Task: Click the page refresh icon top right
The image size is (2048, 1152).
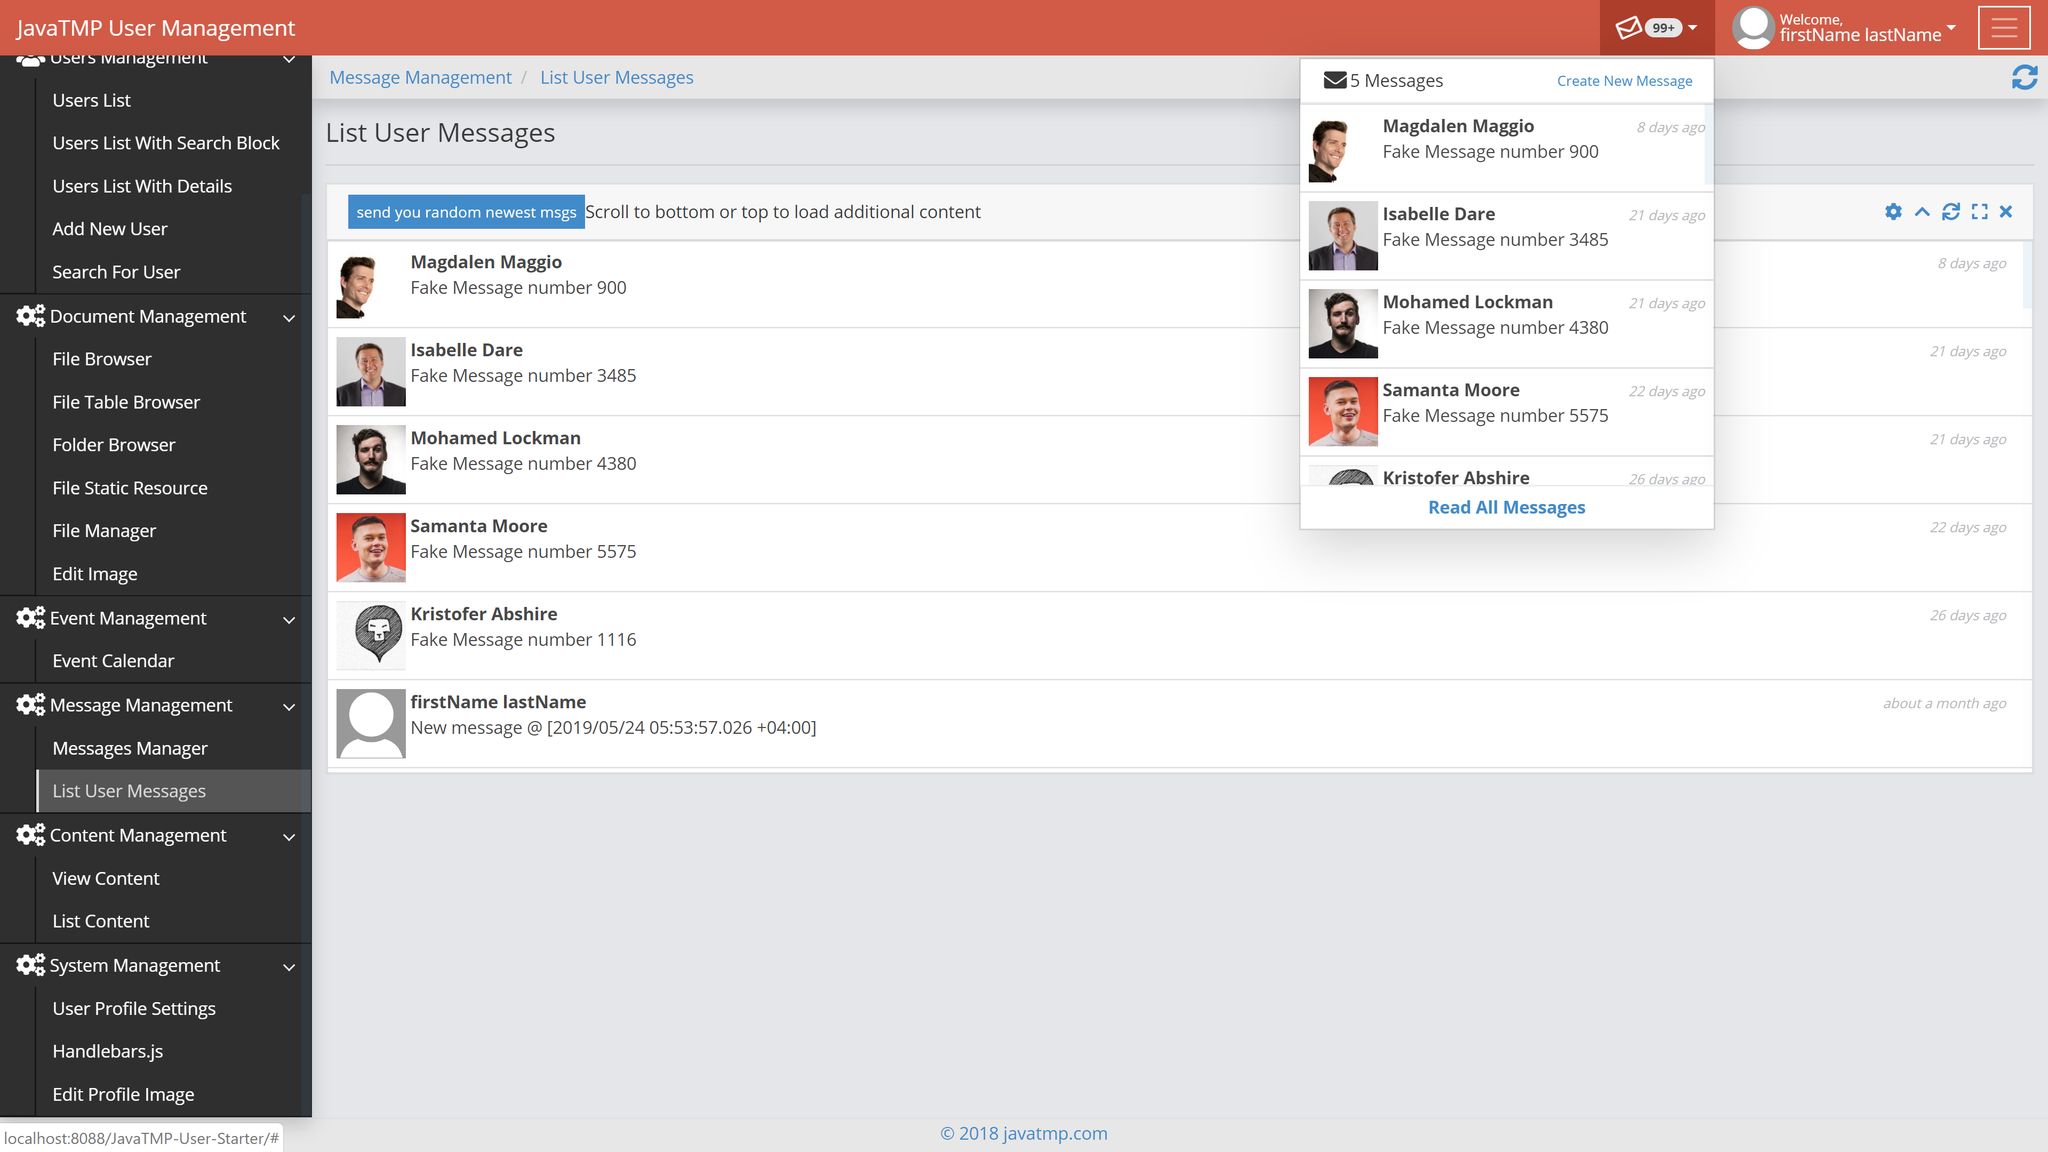Action: pos(2025,77)
